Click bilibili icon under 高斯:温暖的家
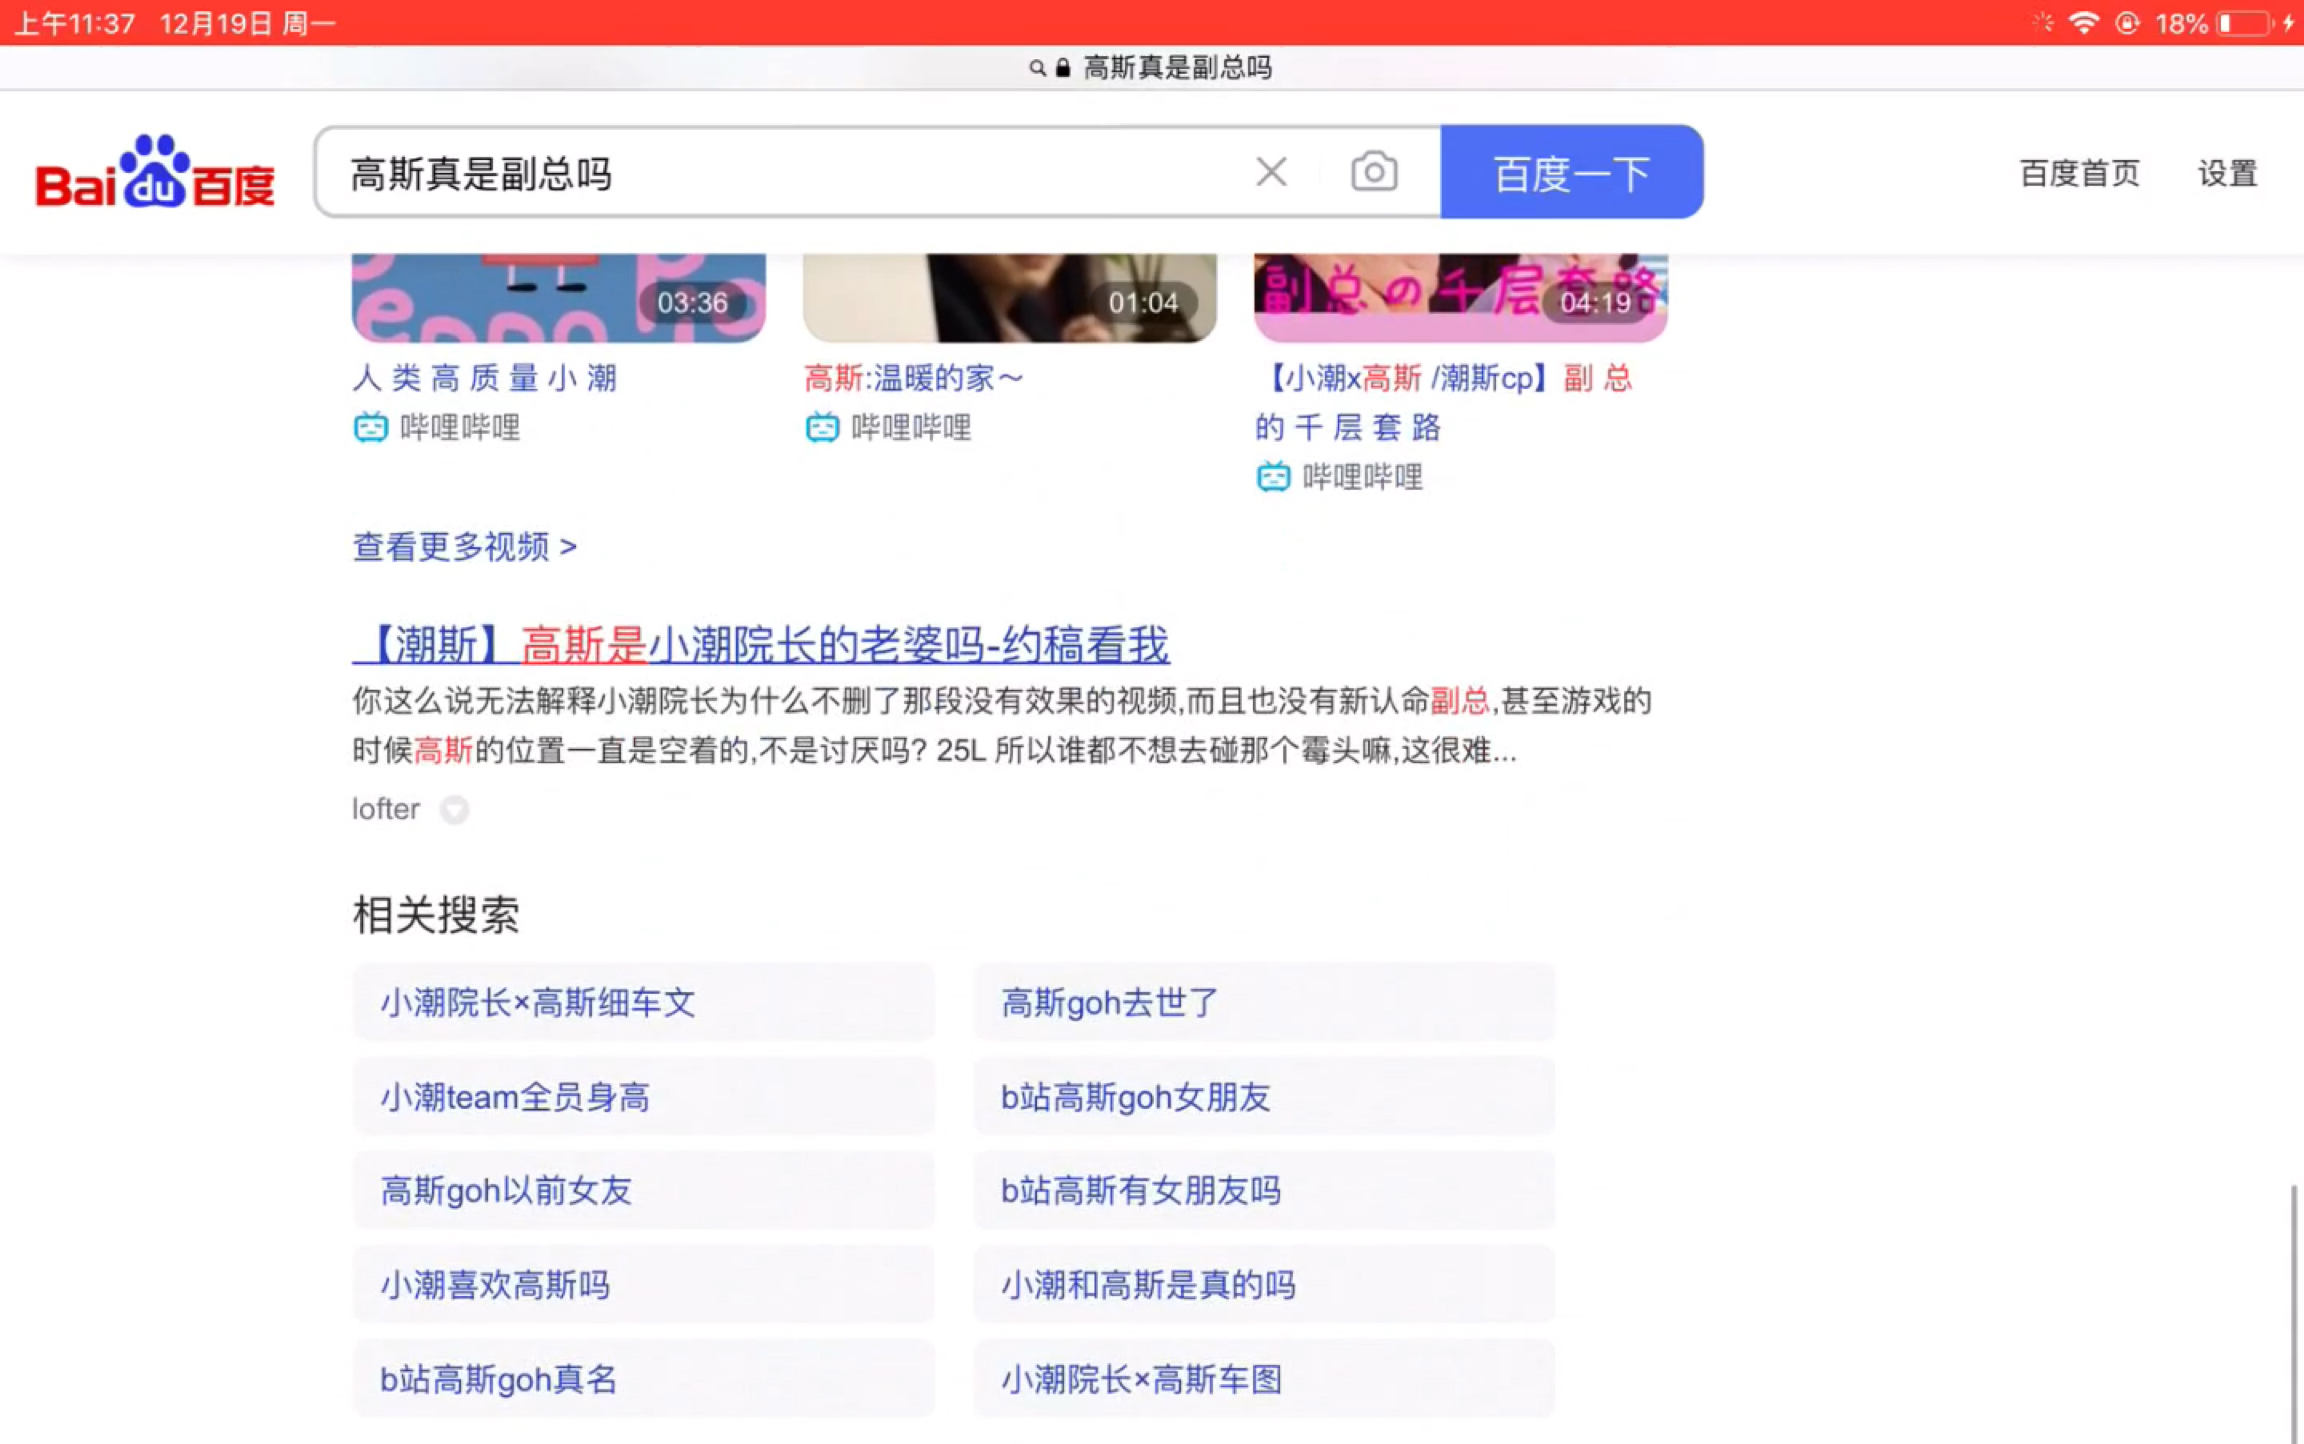 [822, 428]
